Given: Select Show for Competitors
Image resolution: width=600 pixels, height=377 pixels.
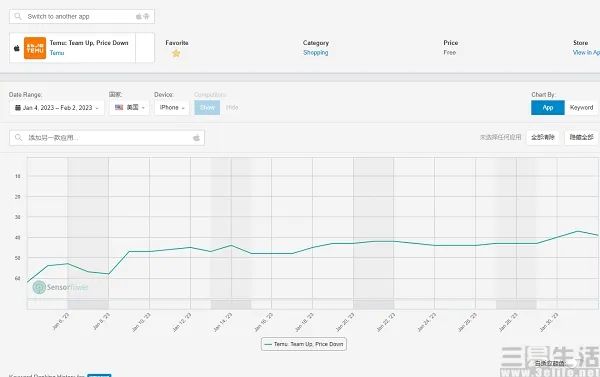Looking at the screenshot, I should pos(207,108).
